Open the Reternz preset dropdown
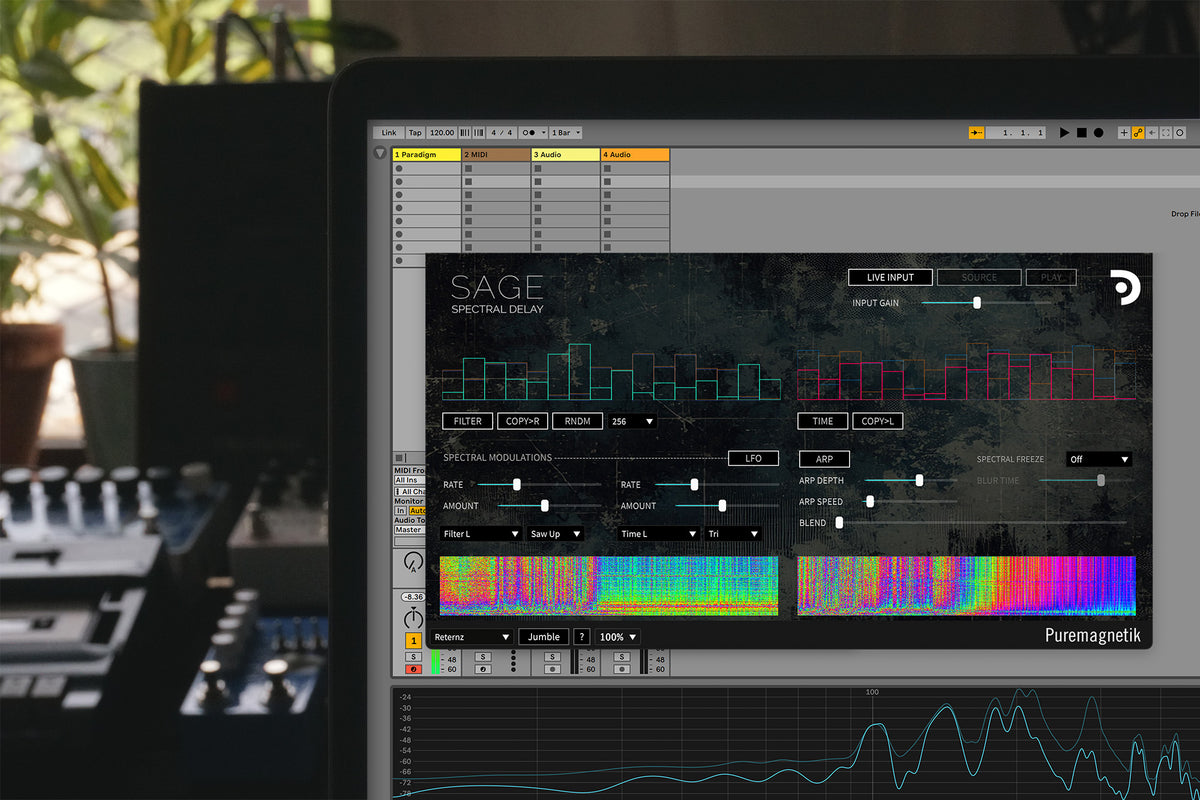The image size is (1200, 800). (x=472, y=637)
